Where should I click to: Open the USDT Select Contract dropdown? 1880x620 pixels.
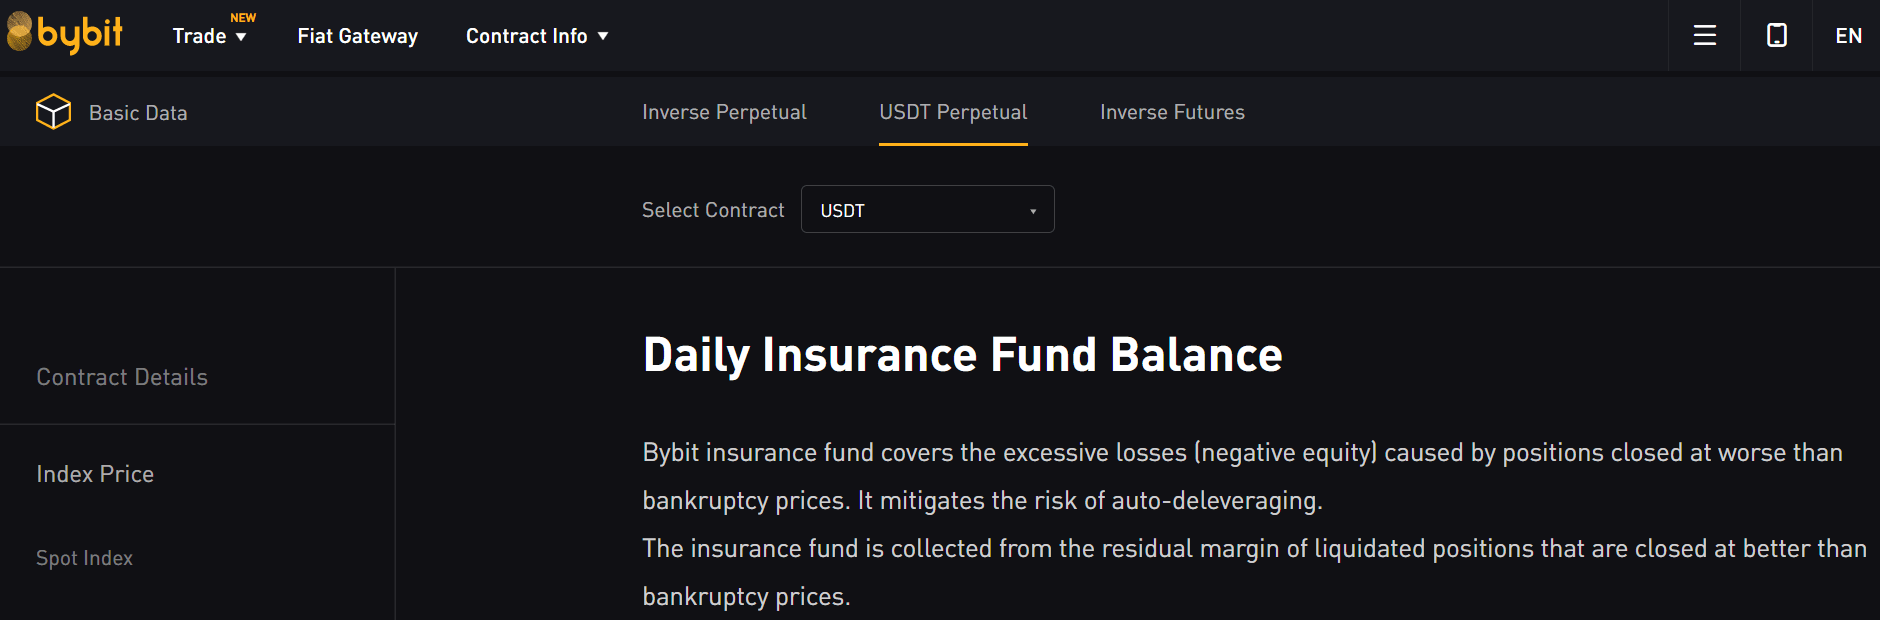click(927, 209)
